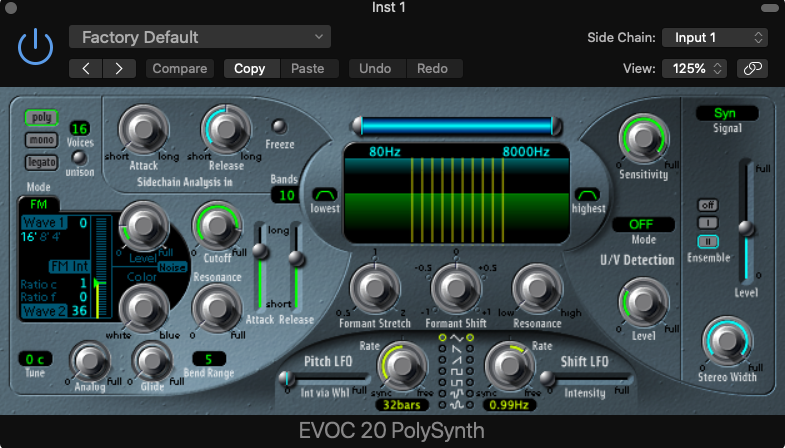
Task: Click the Glide knob
Action: 152,361
